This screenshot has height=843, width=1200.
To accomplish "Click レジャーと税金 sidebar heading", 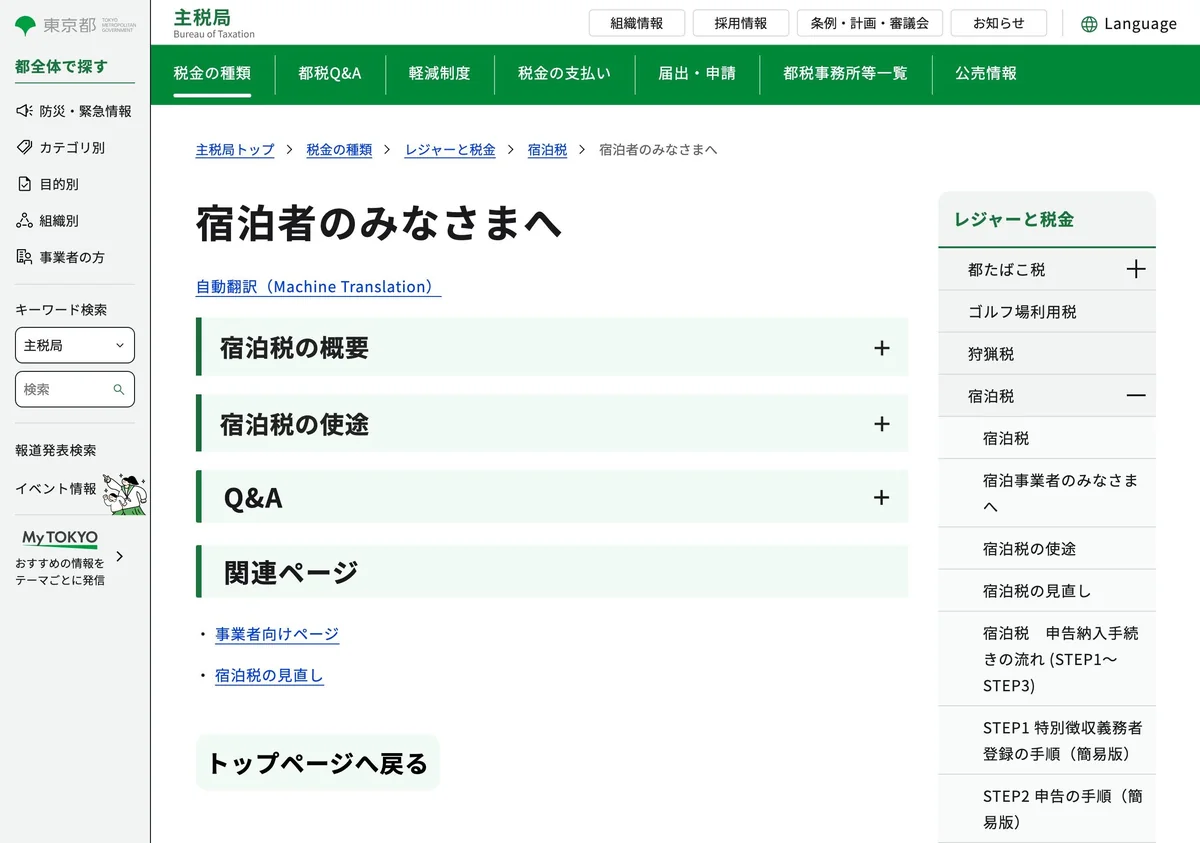I will click(x=1014, y=220).
